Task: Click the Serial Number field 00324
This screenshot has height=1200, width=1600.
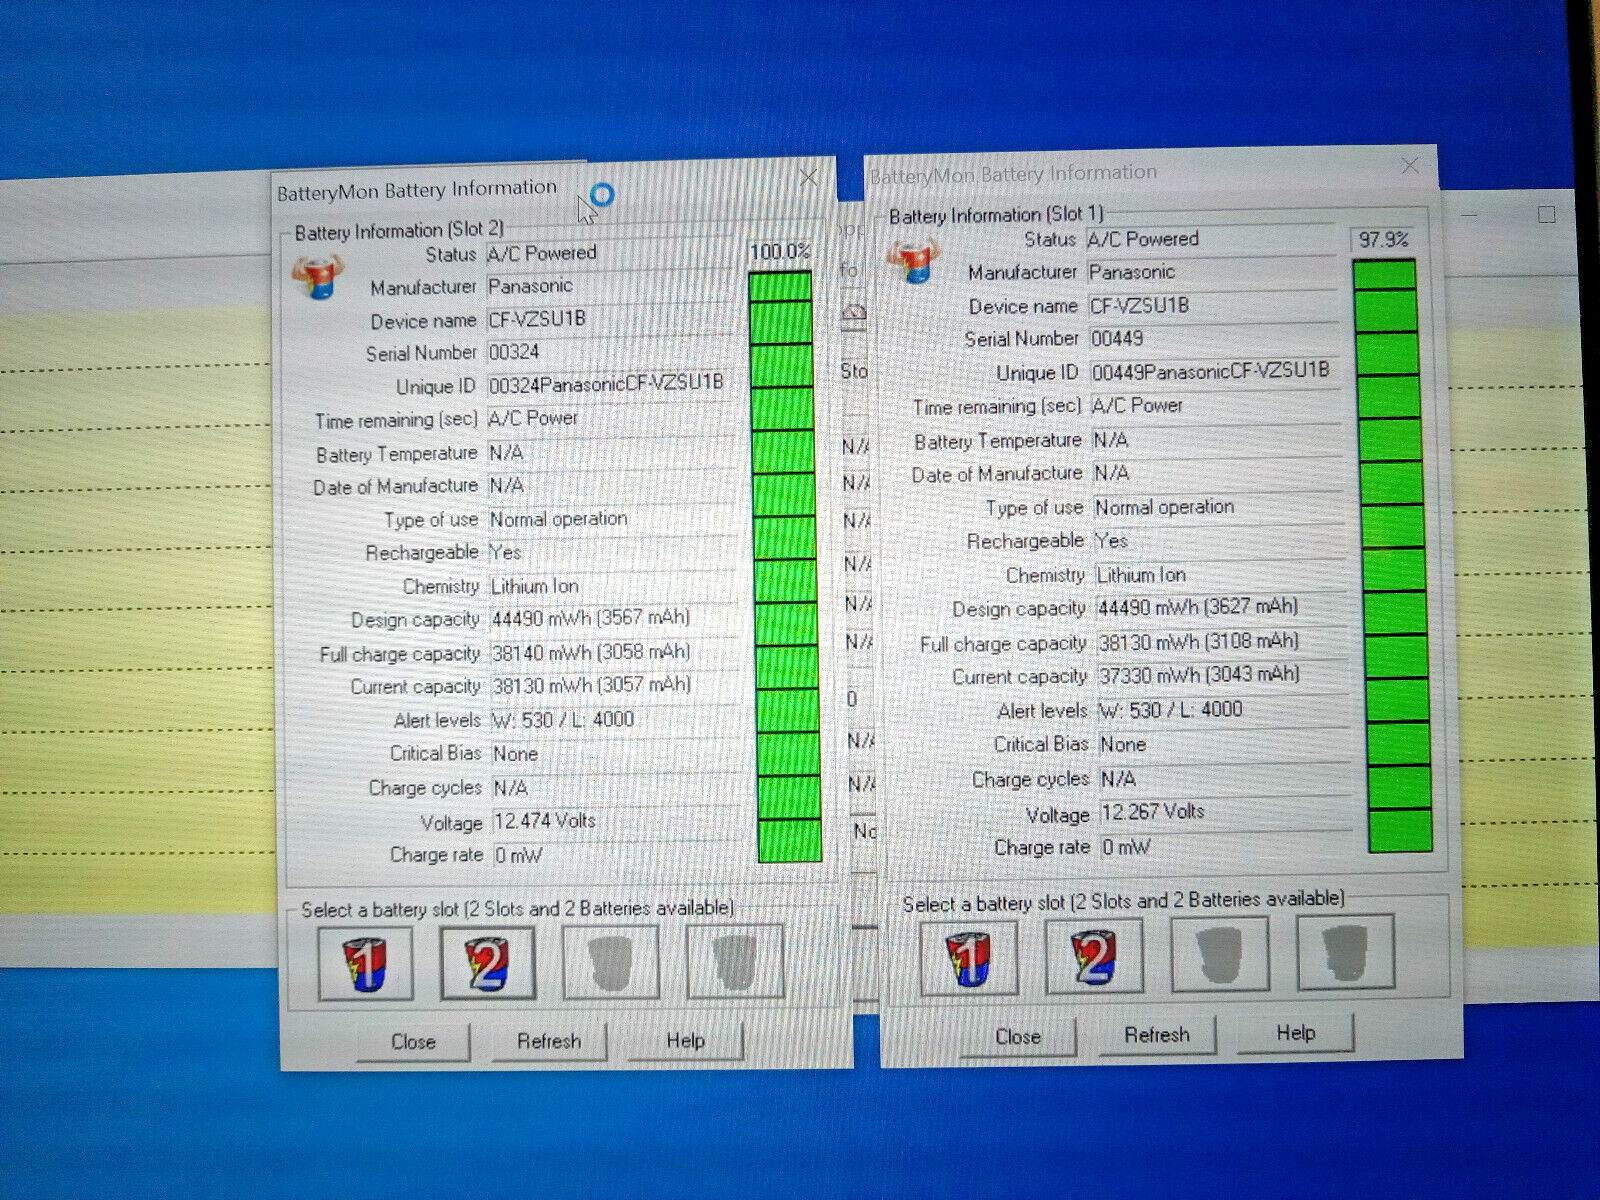Action: tap(612, 352)
